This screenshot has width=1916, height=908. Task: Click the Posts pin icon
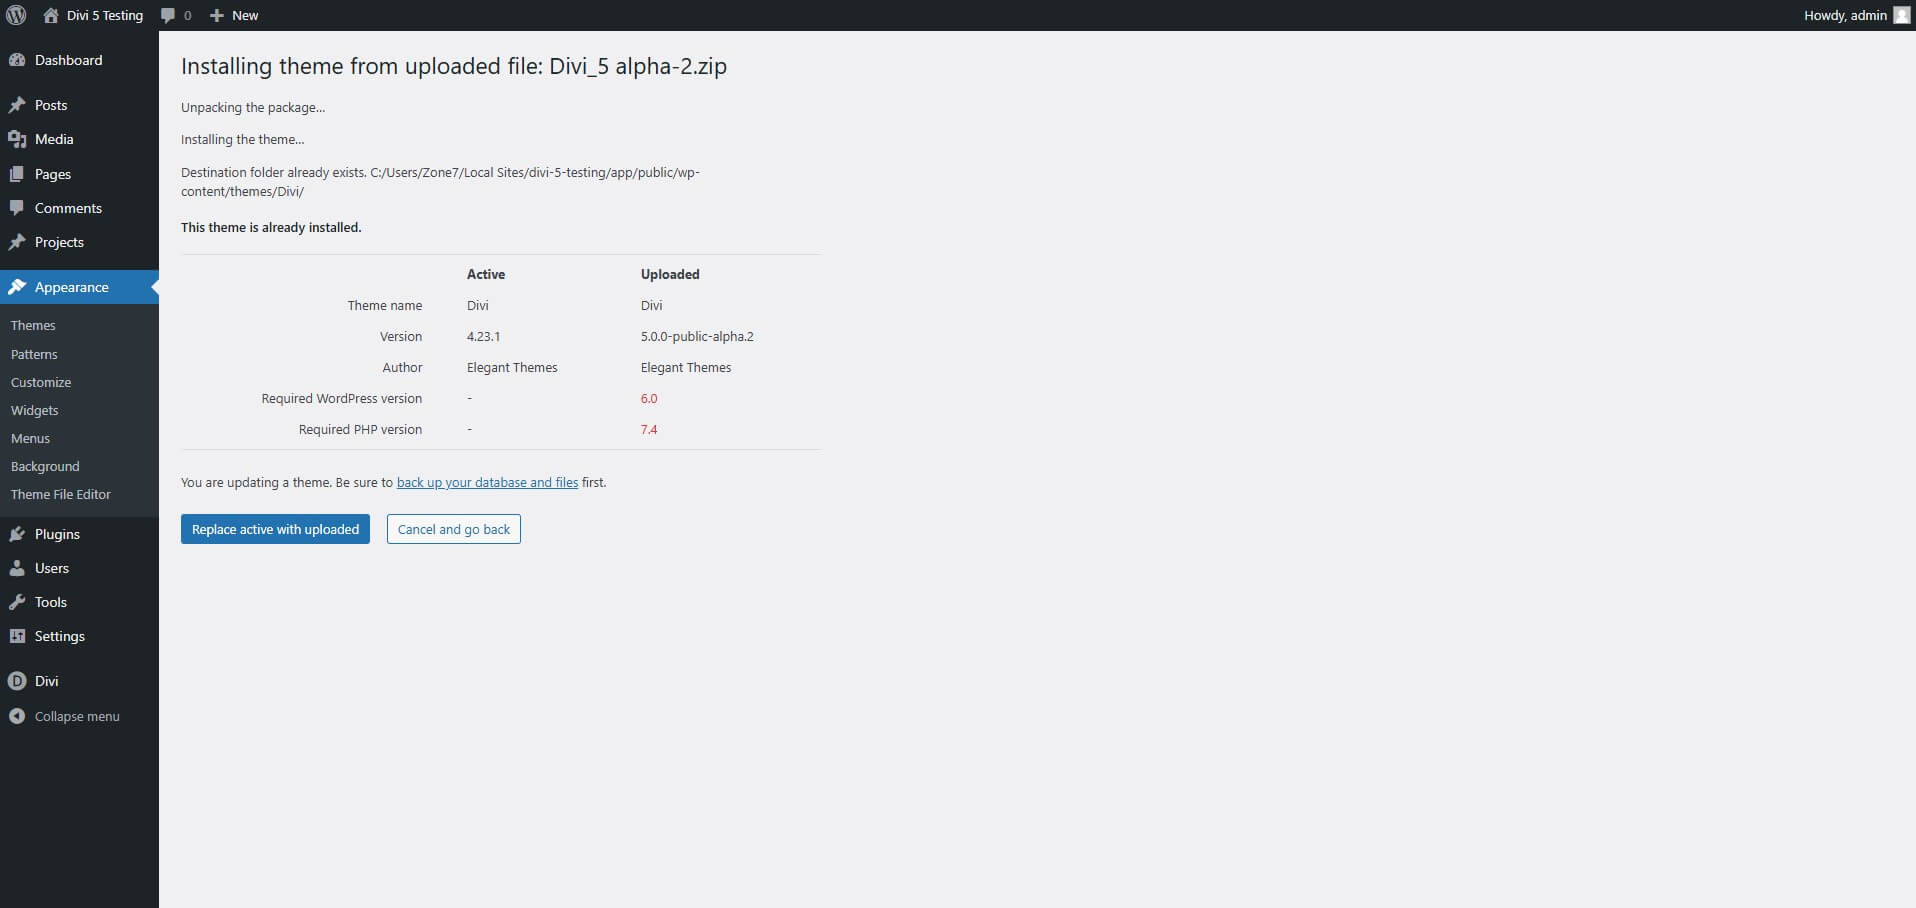(x=17, y=105)
